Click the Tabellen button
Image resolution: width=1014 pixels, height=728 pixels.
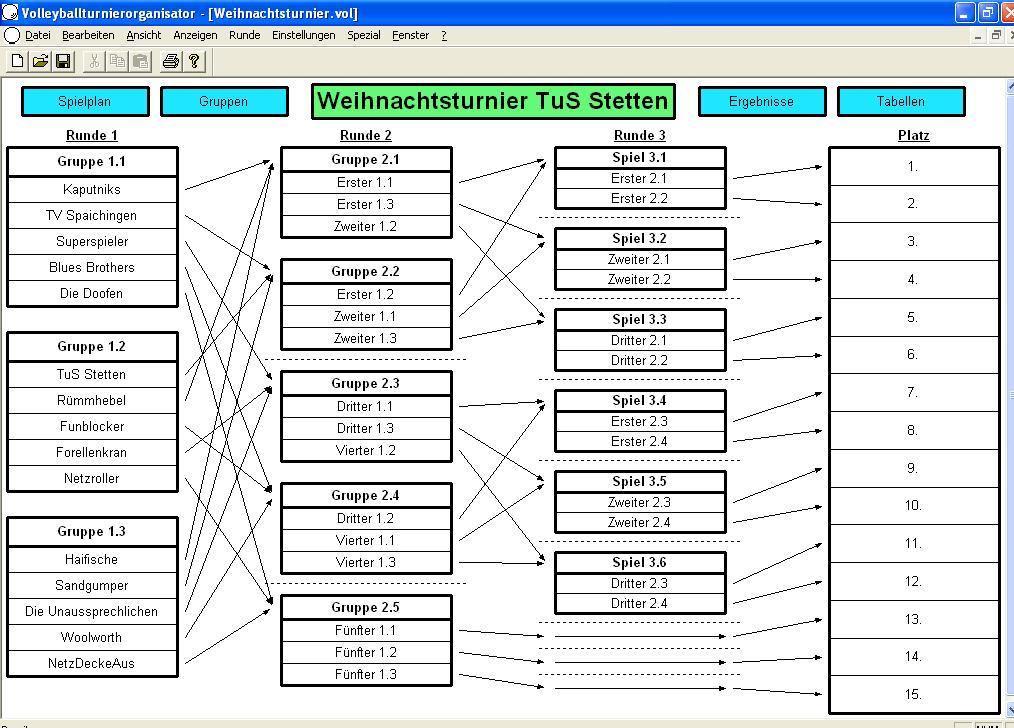coord(900,101)
